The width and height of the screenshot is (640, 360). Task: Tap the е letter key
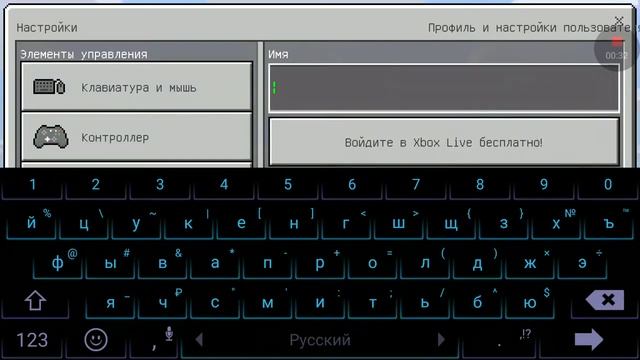(x=241, y=223)
